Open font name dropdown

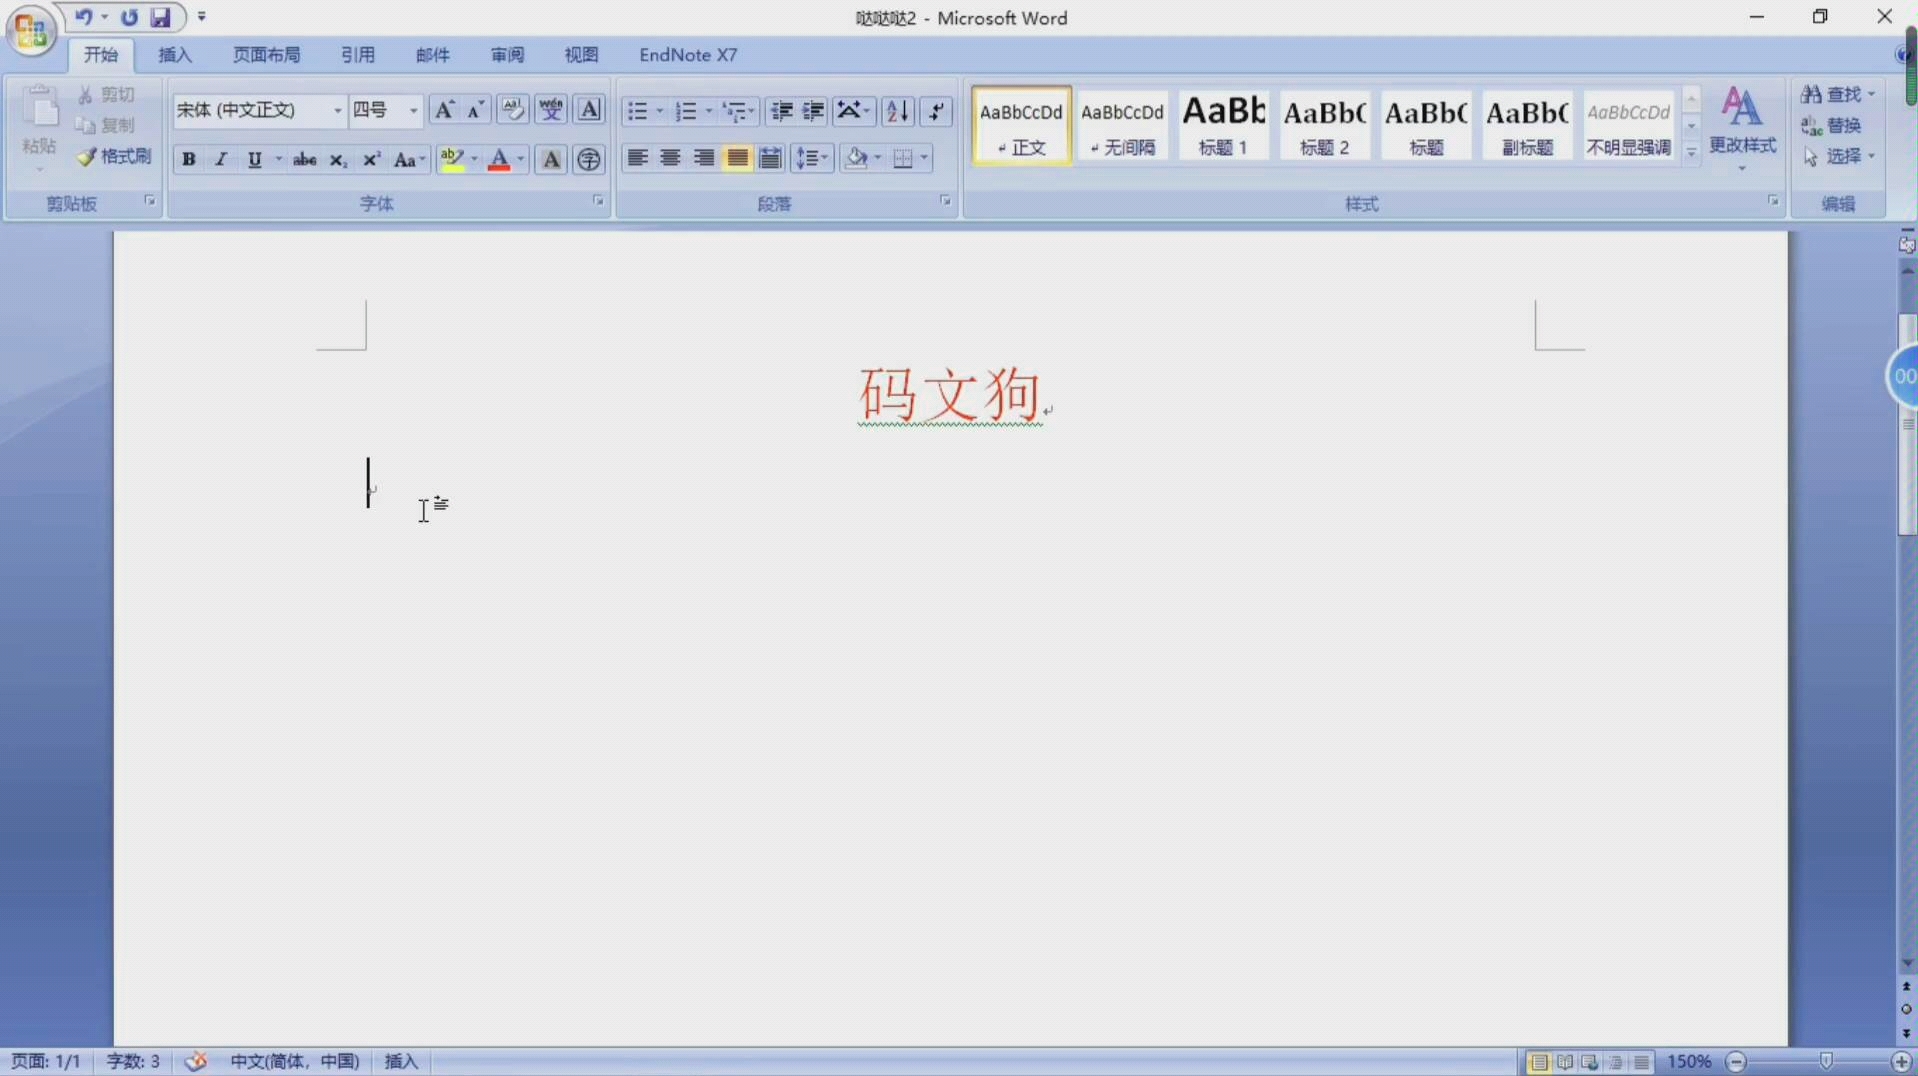point(337,110)
